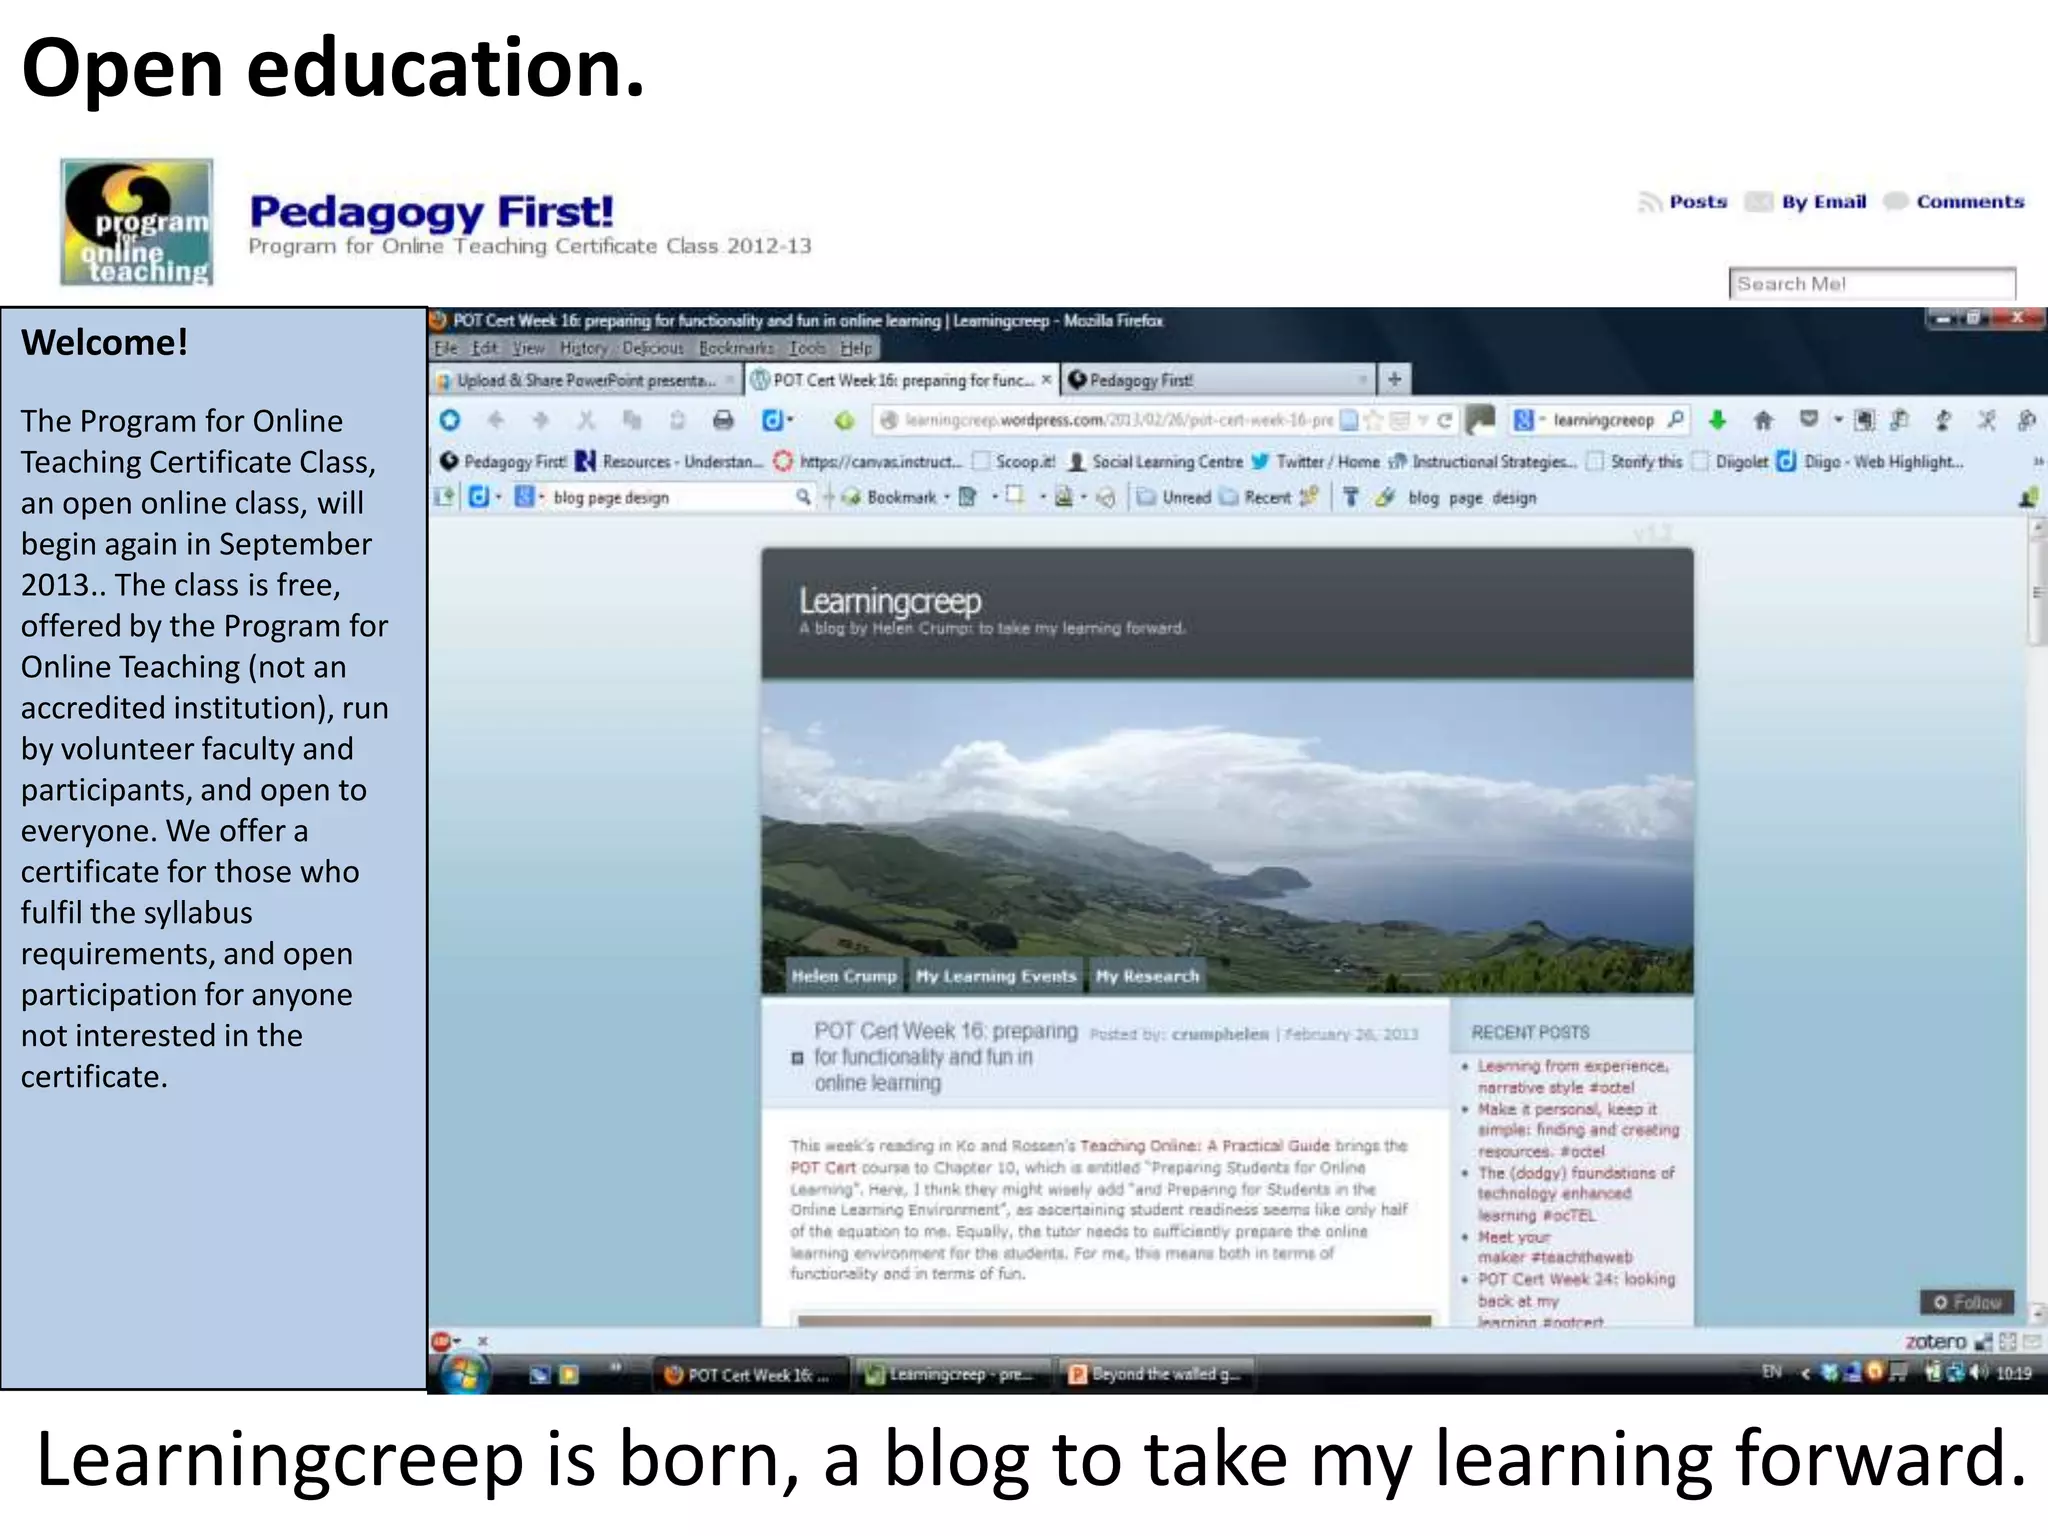This screenshot has height=1536, width=2048.
Task: Click the Twitter bird bookmark icon
Action: 1260,461
